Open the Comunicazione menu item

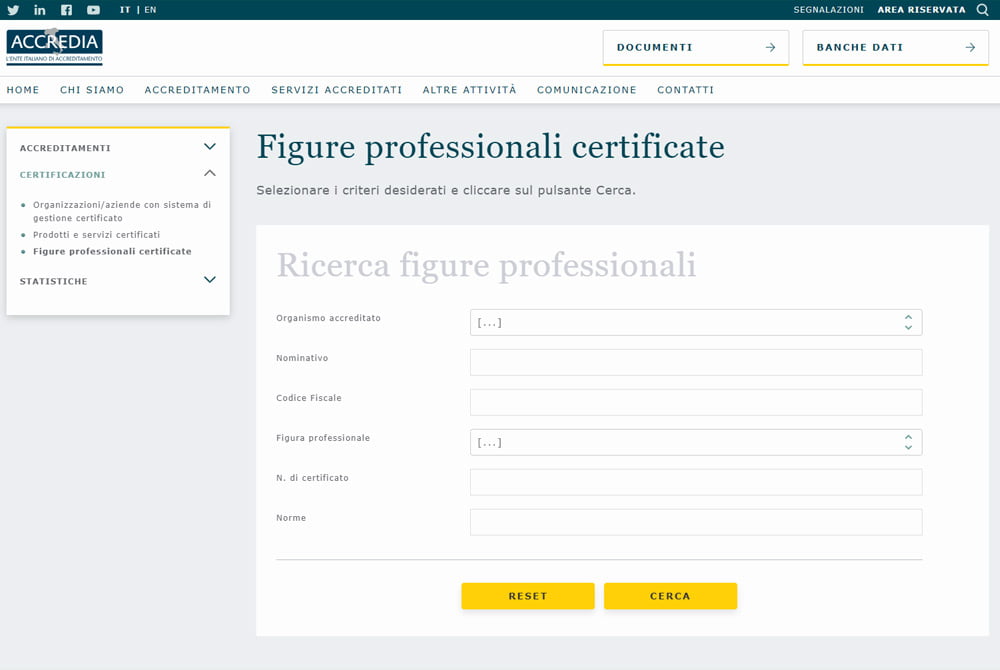[x=586, y=90]
